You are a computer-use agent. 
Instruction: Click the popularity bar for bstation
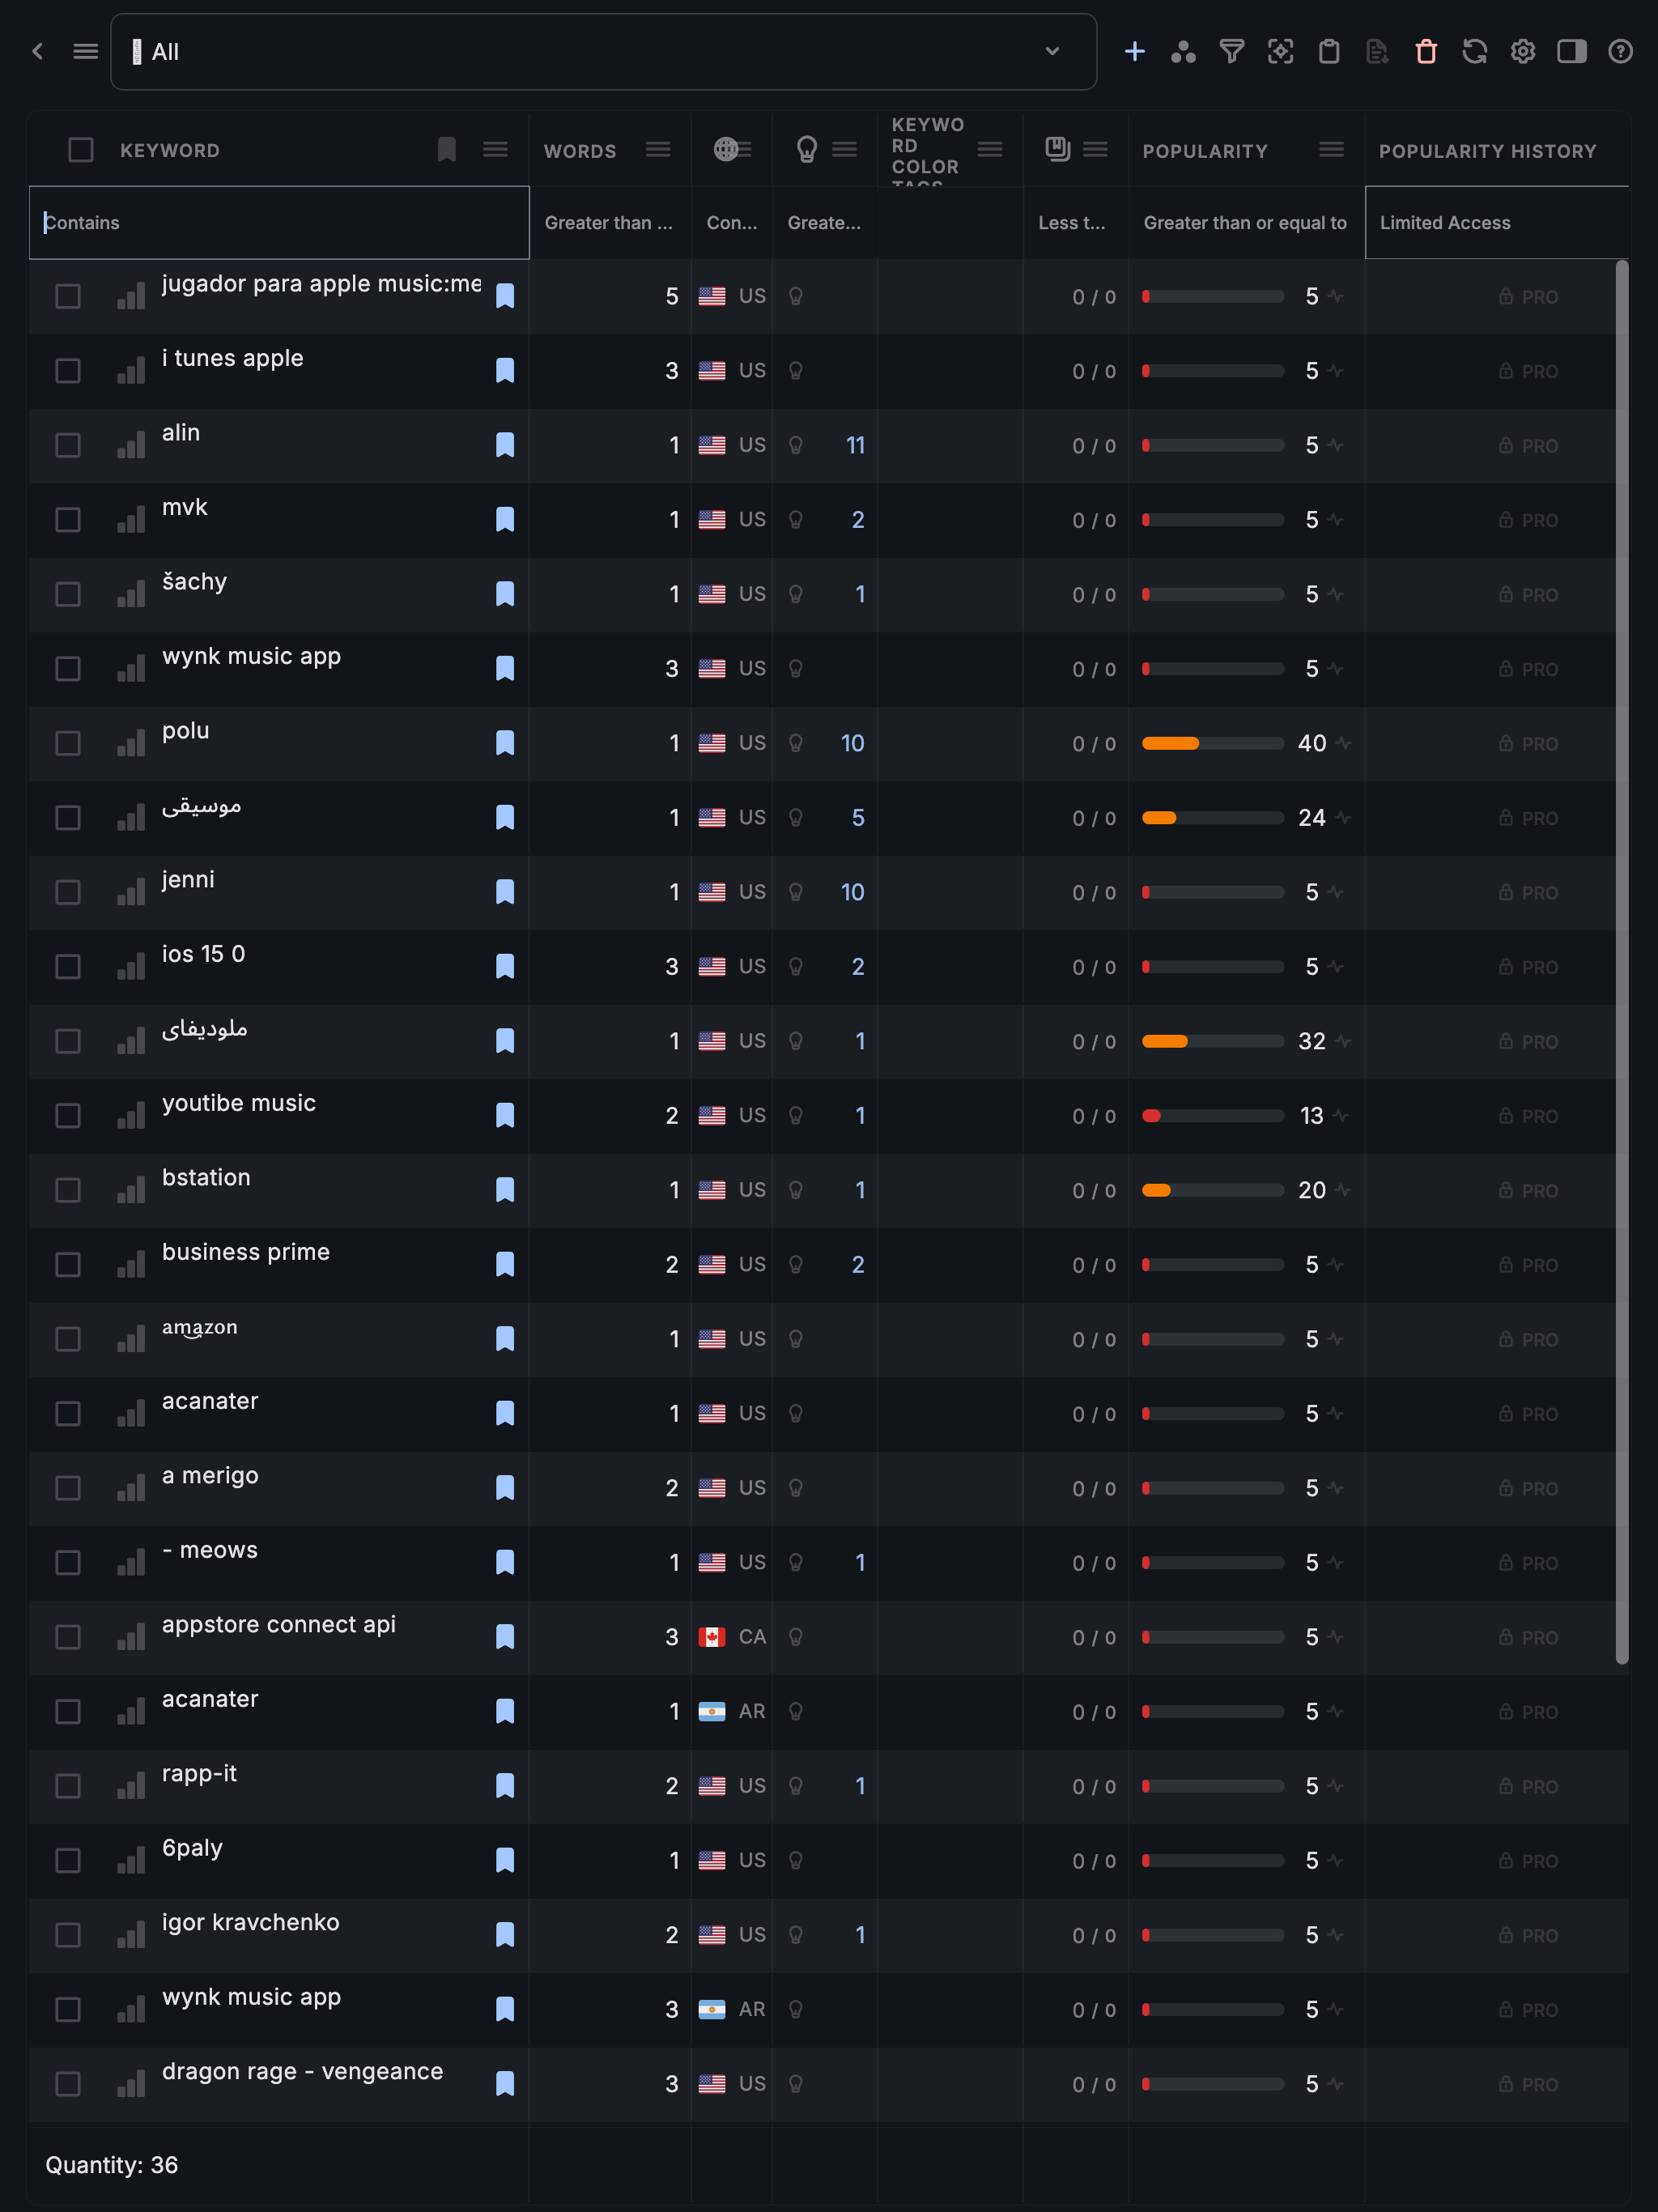[1212, 1190]
